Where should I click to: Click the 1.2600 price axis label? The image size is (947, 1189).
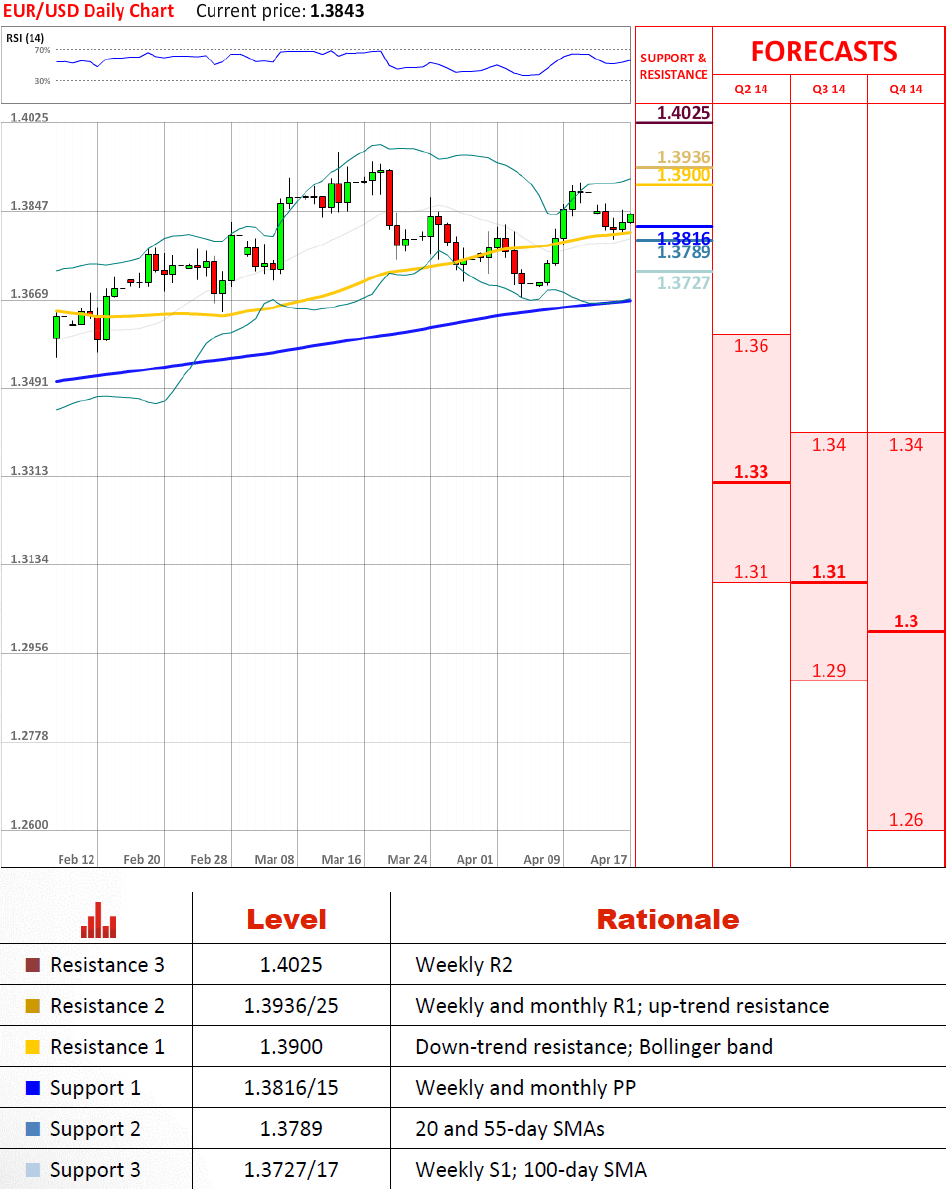point(29,824)
